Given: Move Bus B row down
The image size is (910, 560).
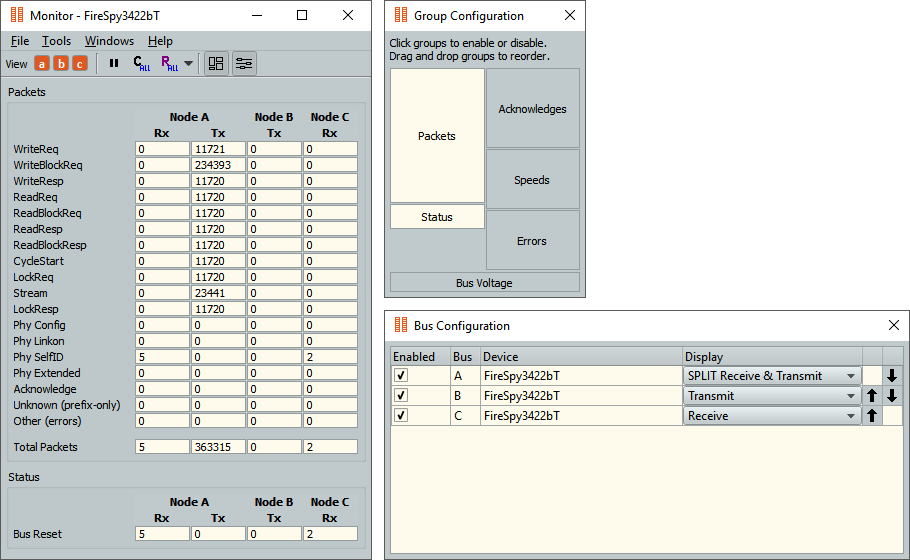Looking at the screenshot, I should [x=892, y=396].
